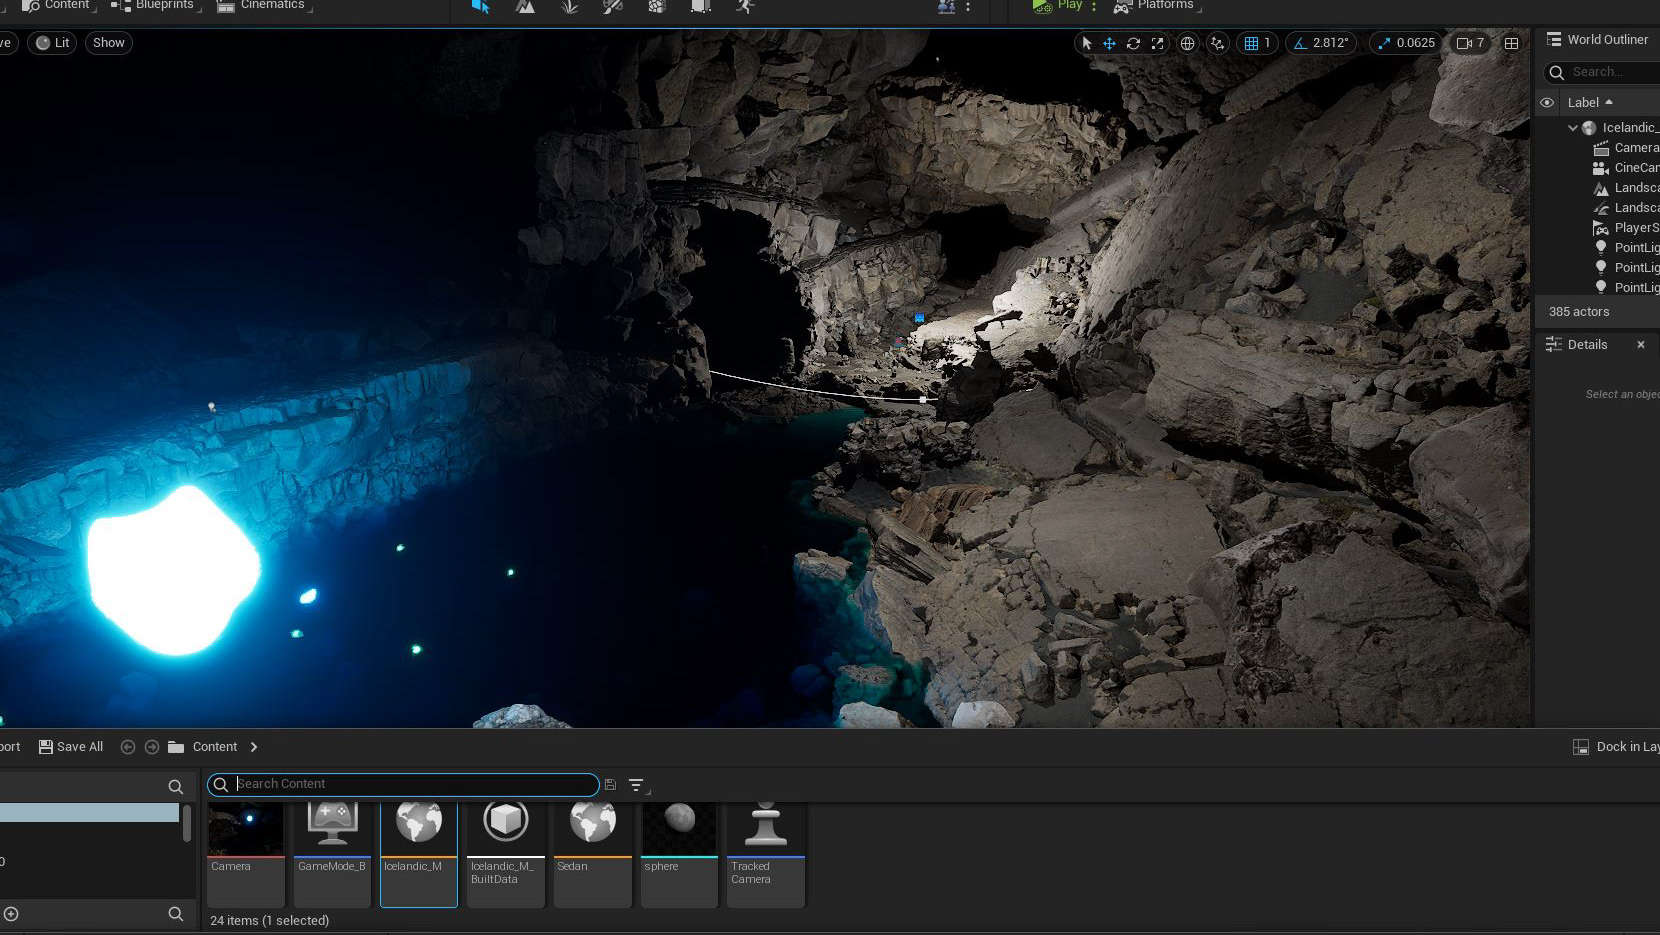Open the viewport Show menu
The image size is (1660, 935).
tap(109, 43)
